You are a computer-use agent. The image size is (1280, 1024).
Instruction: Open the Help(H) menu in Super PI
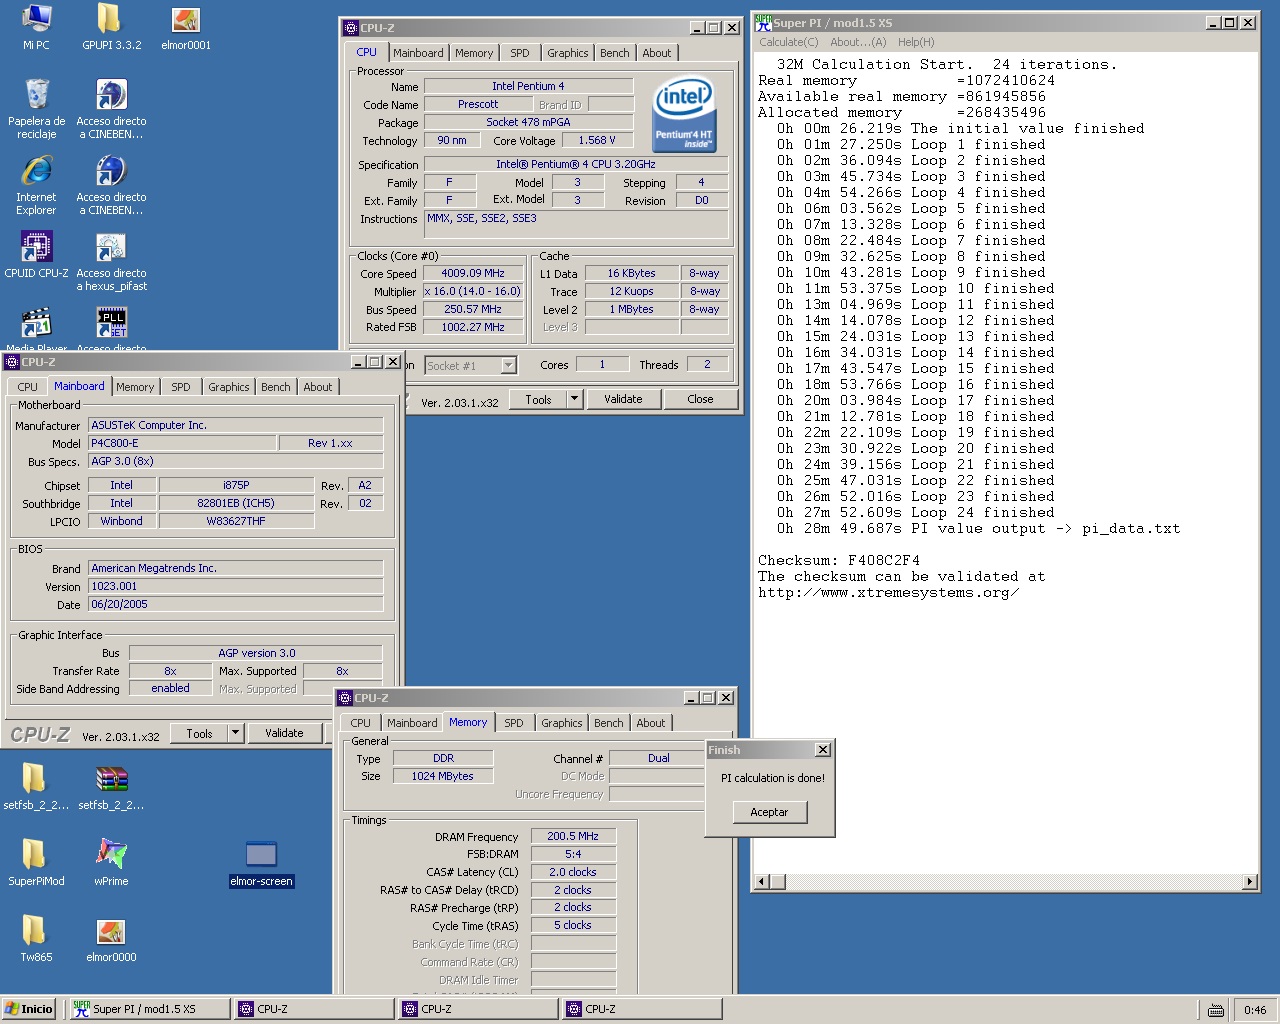[x=916, y=42]
